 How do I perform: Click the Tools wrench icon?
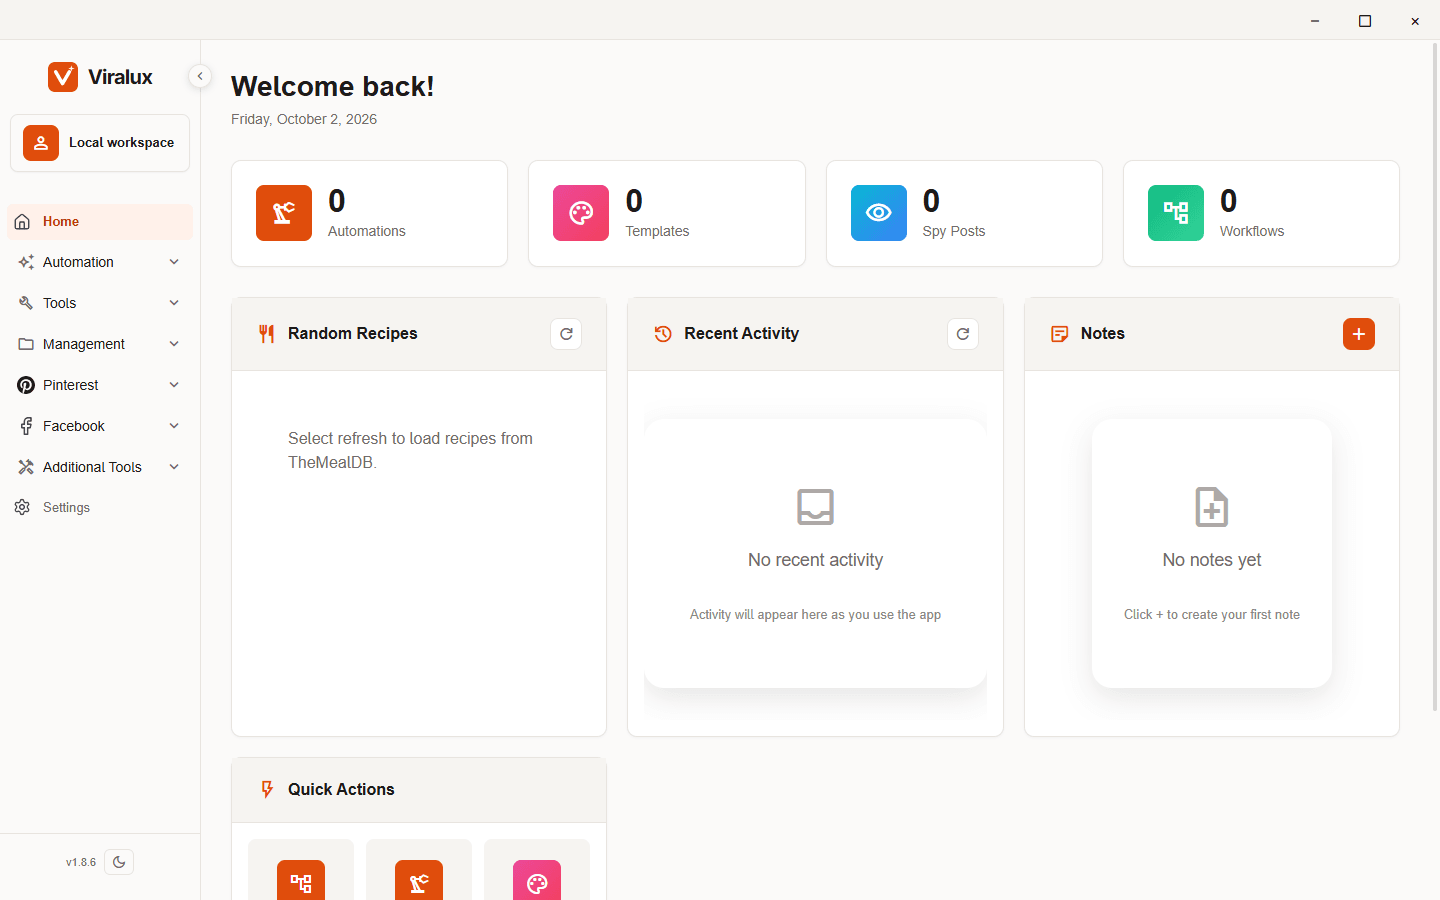[26, 303]
